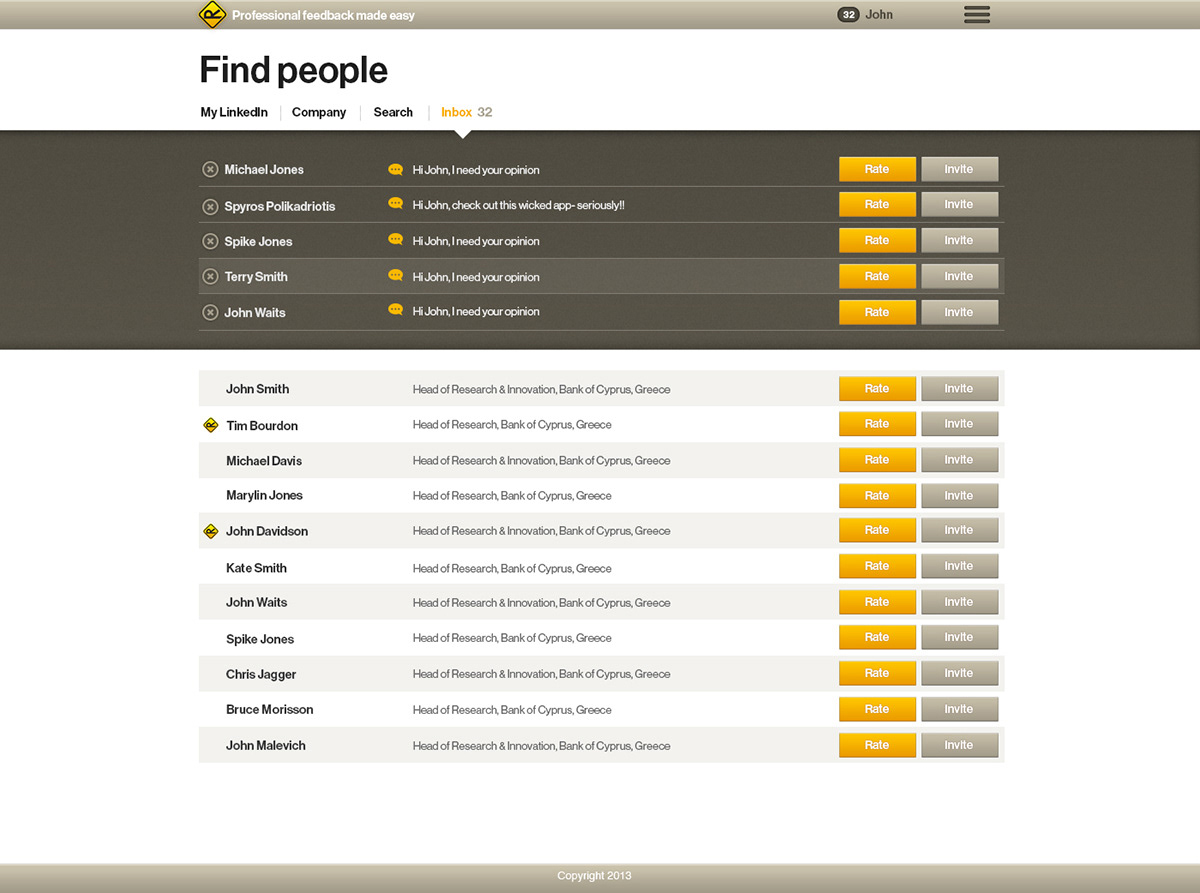Click the name Spyros Polikadriotis
The width and height of the screenshot is (1200, 893).
point(280,207)
